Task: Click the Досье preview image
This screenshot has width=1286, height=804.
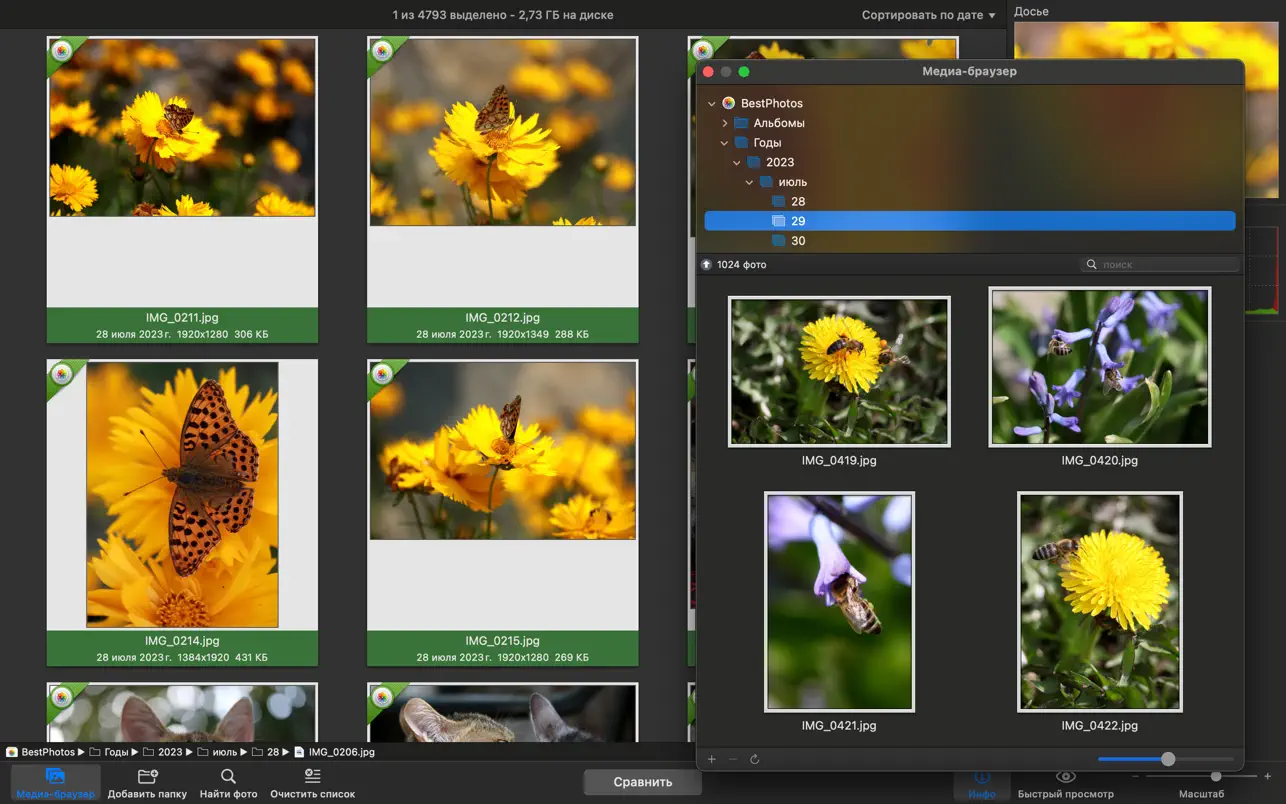Action: (x=1146, y=109)
